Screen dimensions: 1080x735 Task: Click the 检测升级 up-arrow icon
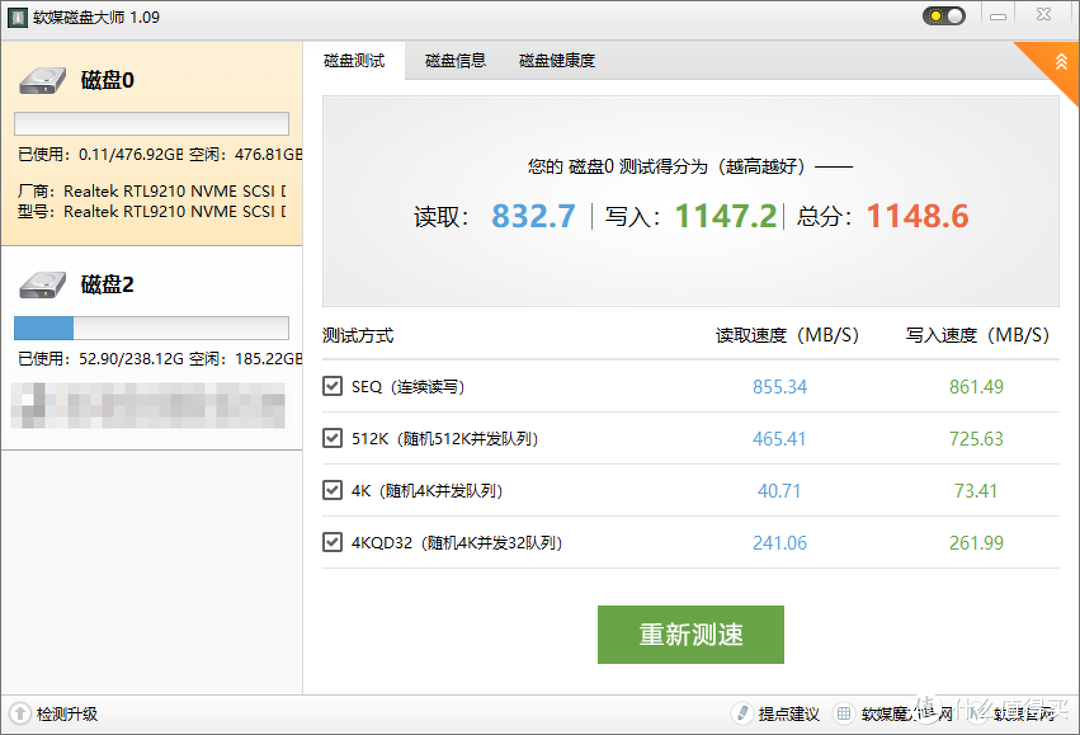click(19, 714)
